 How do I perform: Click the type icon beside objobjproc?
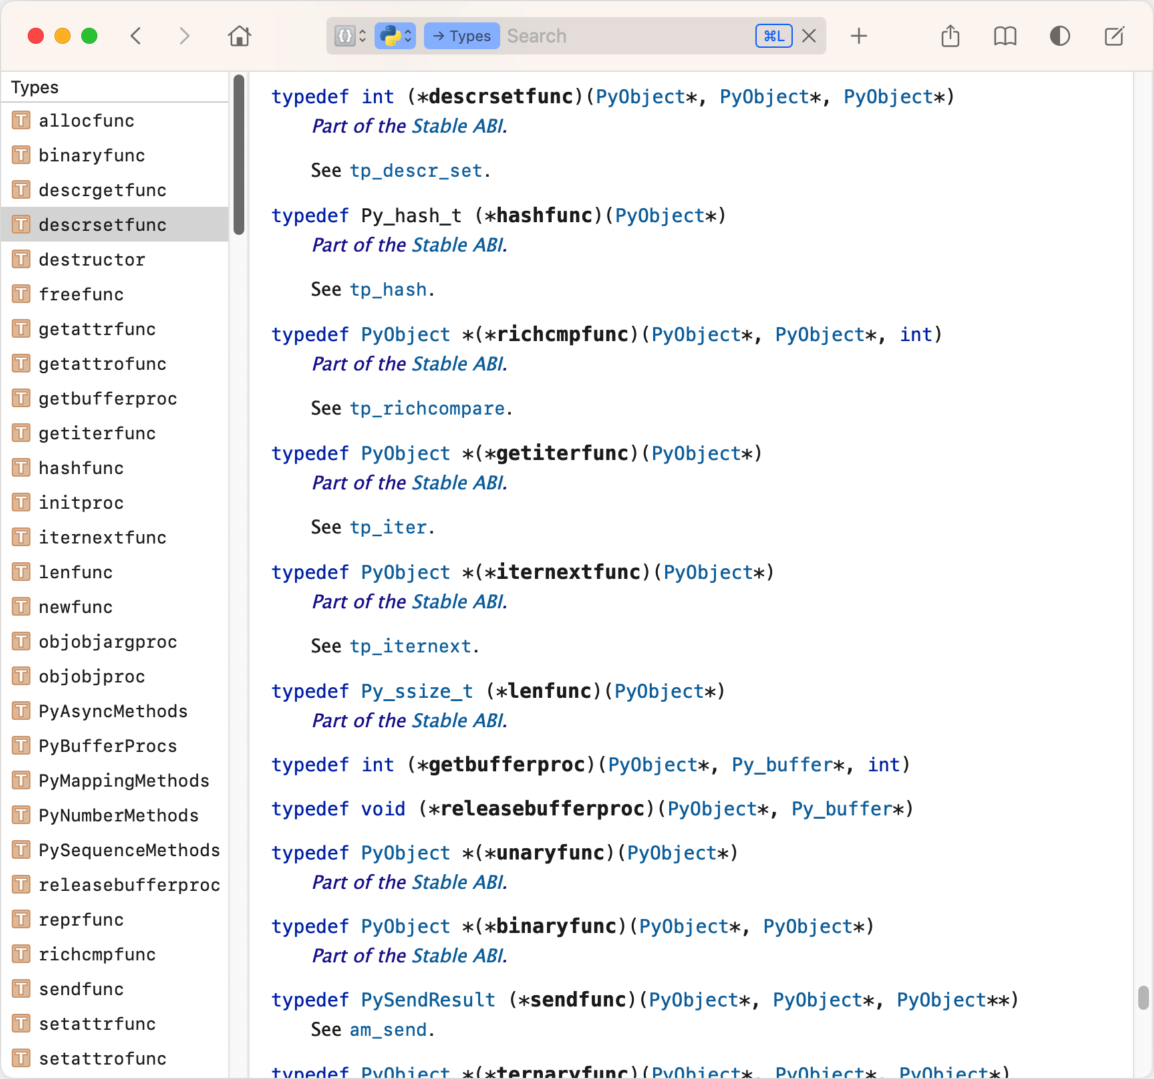click(21, 676)
